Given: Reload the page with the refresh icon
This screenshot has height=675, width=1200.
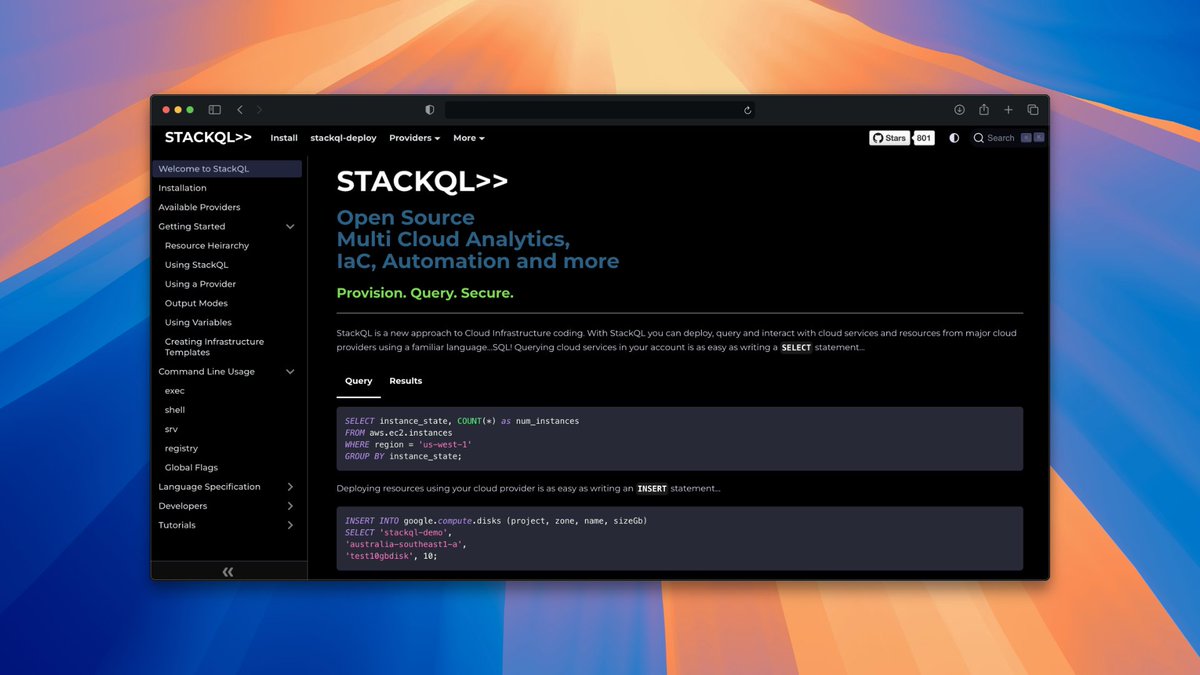Looking at the screenshot, I should click(x=747, y=110).
